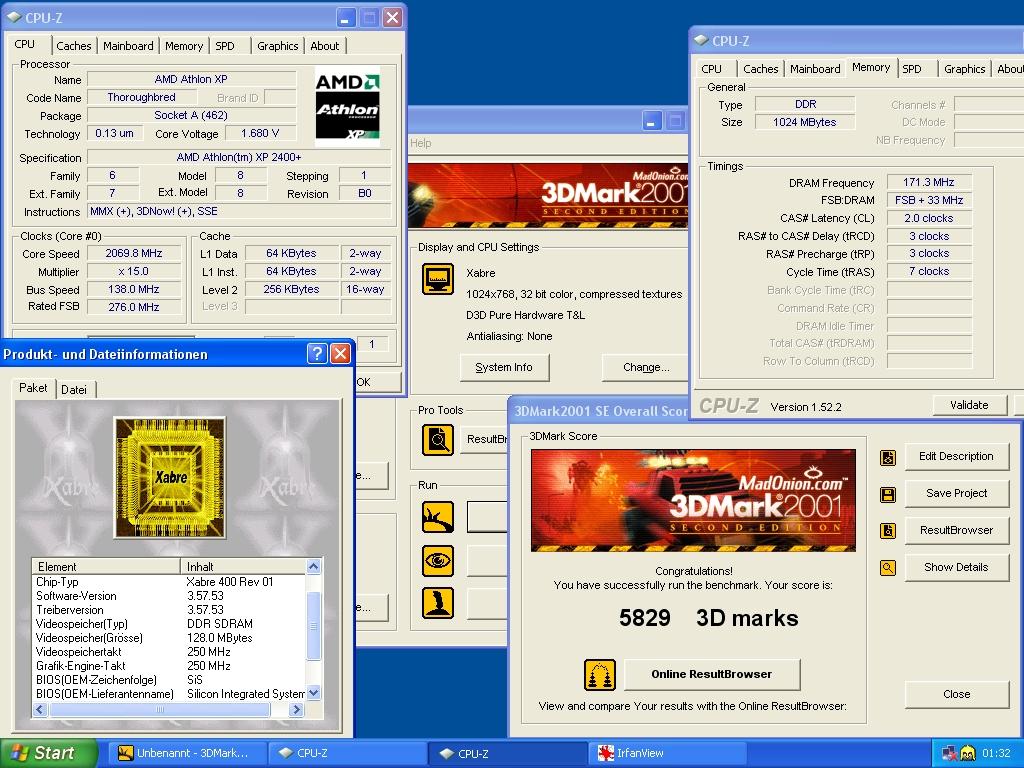Viewport: 1024px width, 768px height.
Task: Switch to the Datei tab
Action: point(74,389)
